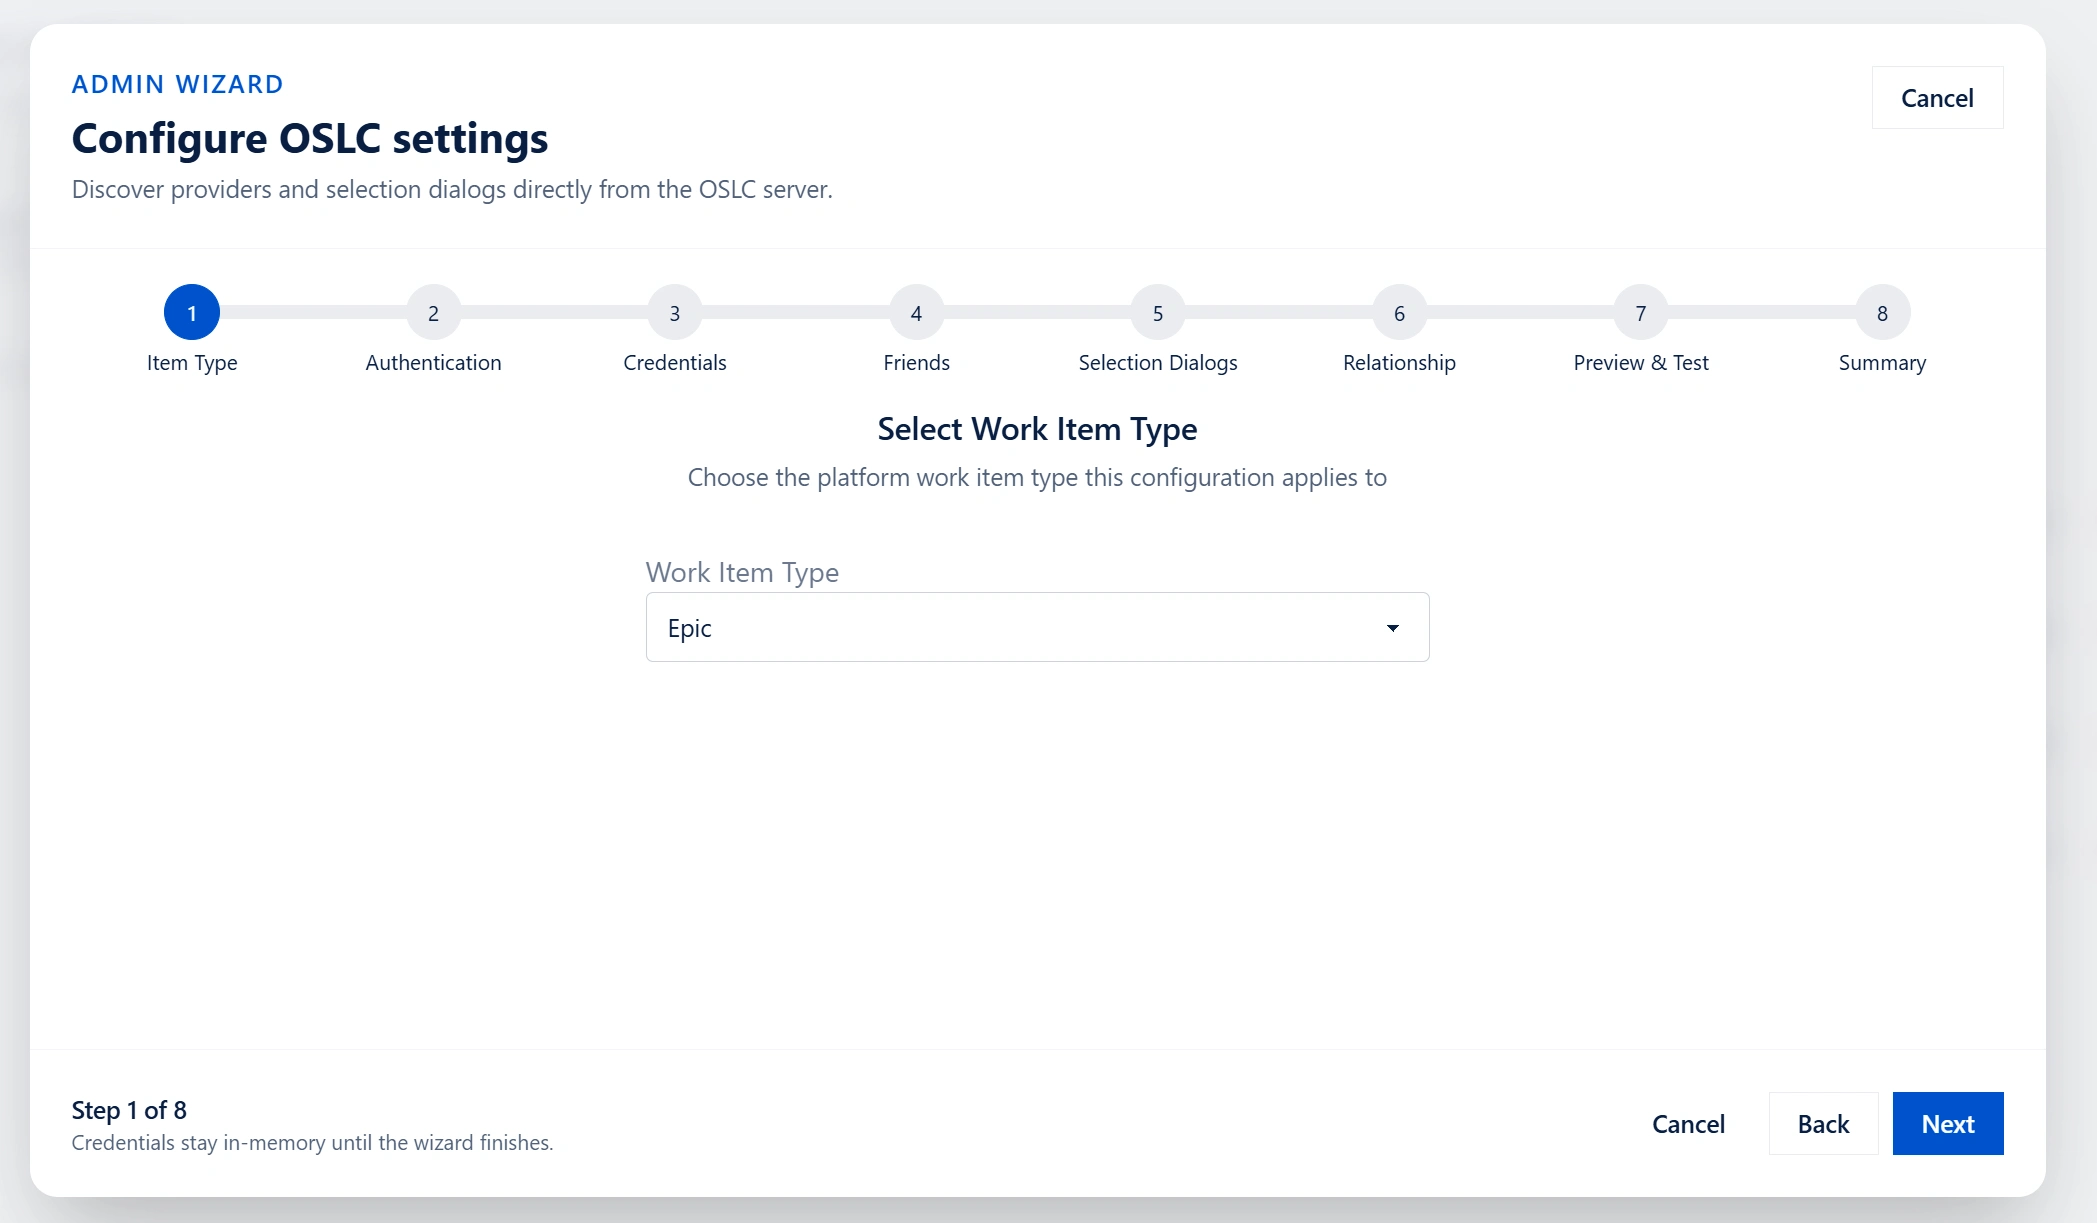Select the Selection Dialogs step label
The width and height of the screenshot is (2097, 1223).
tap(1158, 363)
